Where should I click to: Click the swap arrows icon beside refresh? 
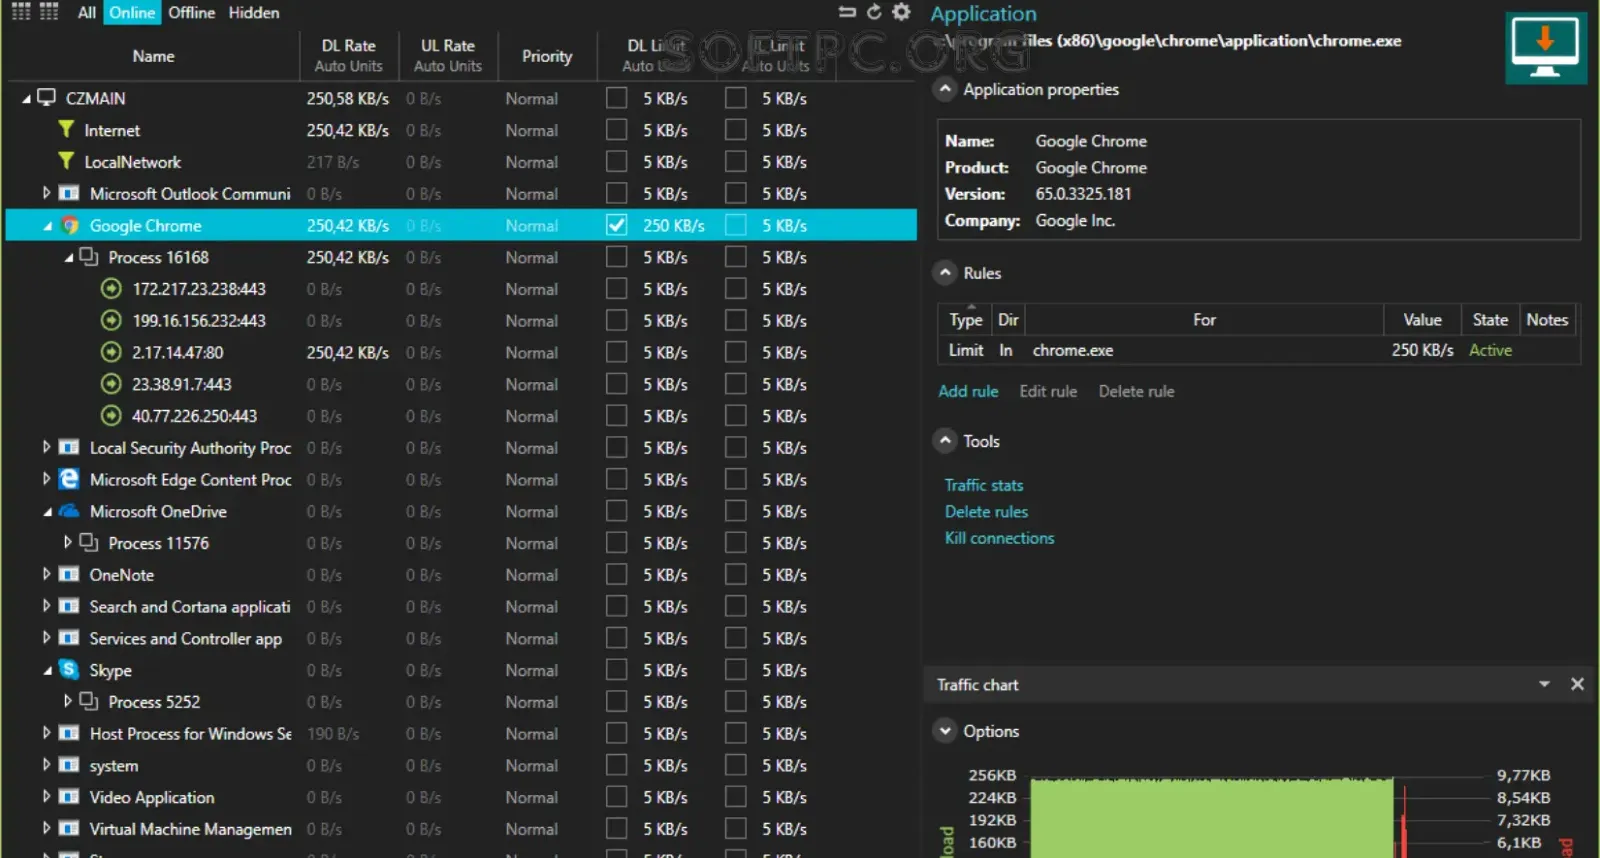tap(847, 12)
